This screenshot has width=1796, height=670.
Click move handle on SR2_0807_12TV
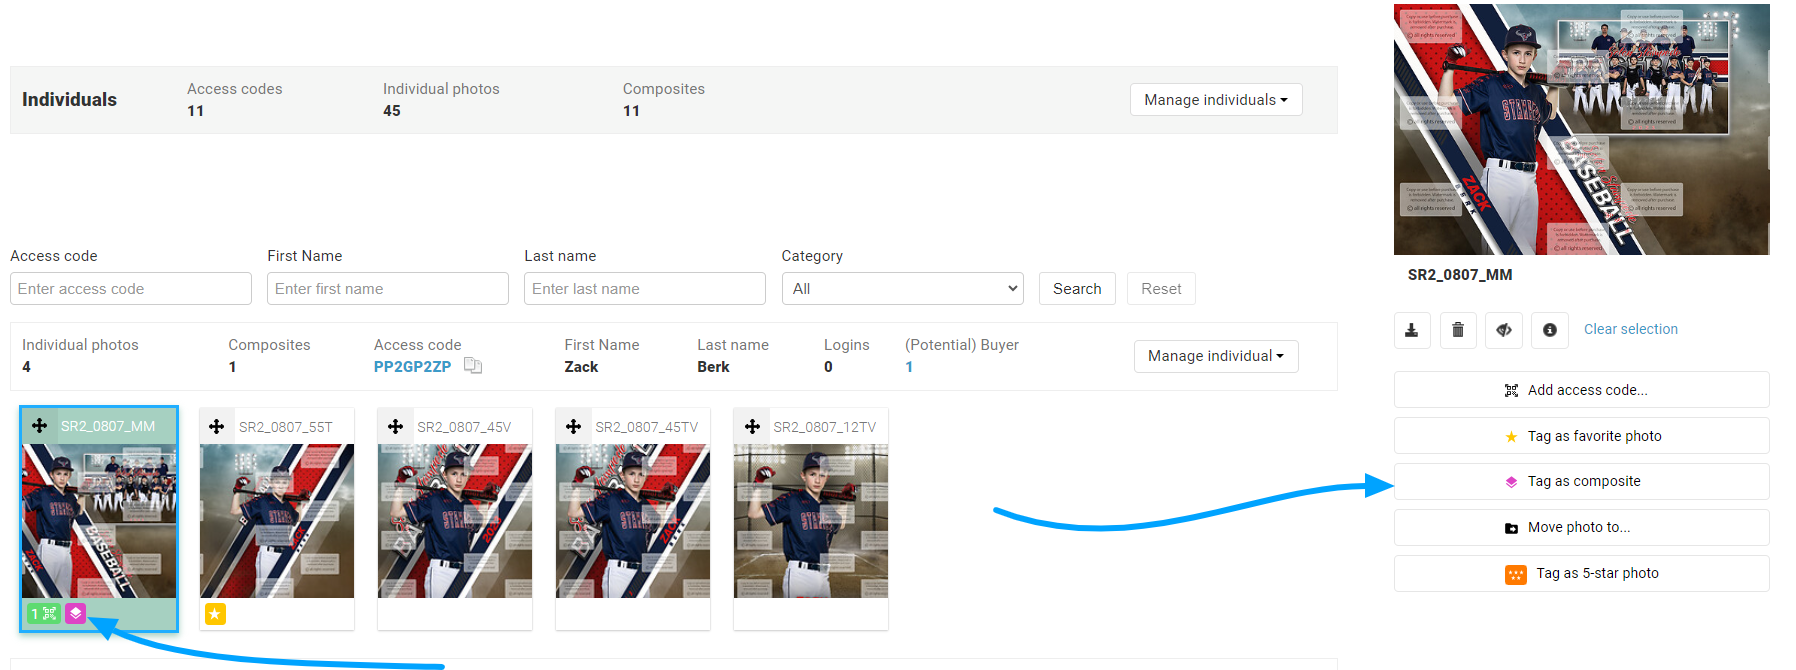[x=752, y=427]
